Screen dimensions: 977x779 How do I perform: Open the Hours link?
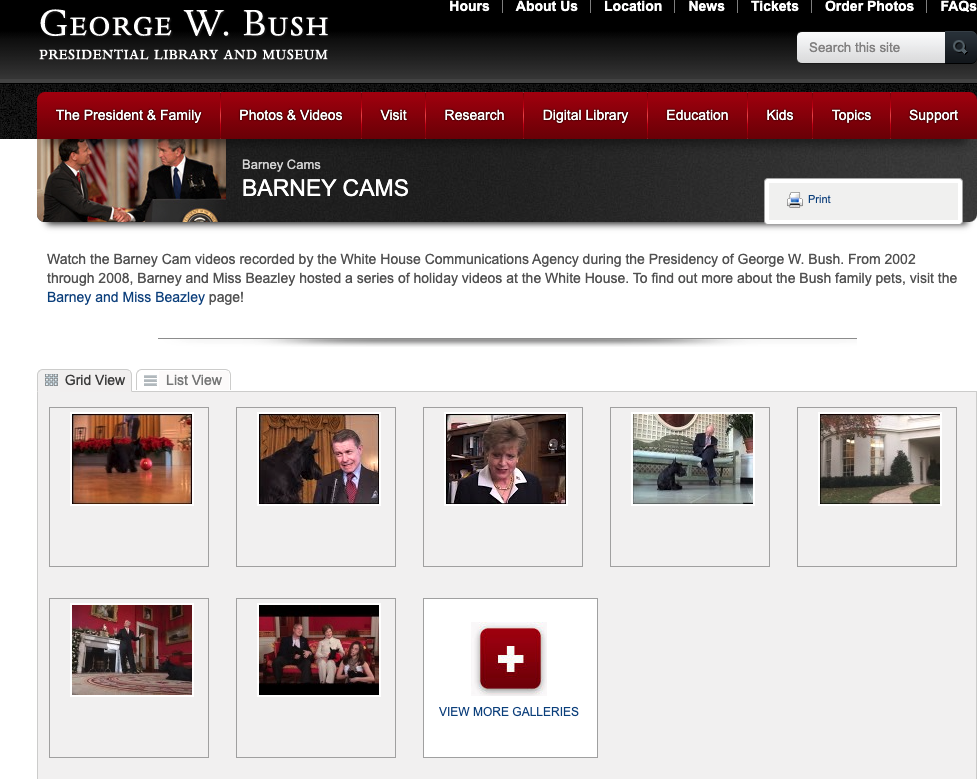(x=469, y=7)
